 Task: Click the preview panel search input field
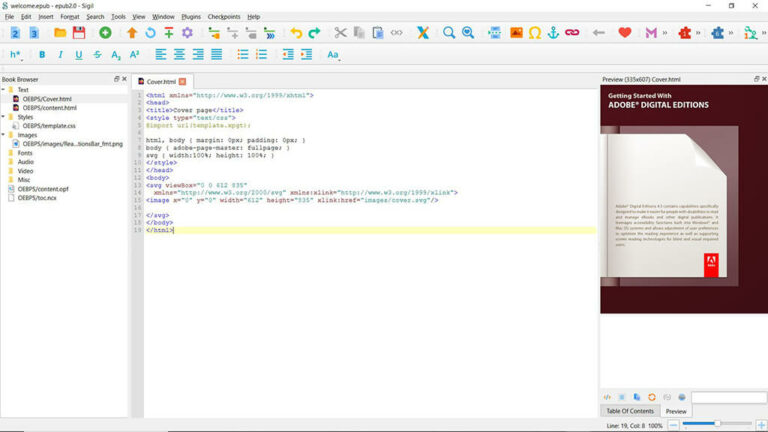coord(728,397)
